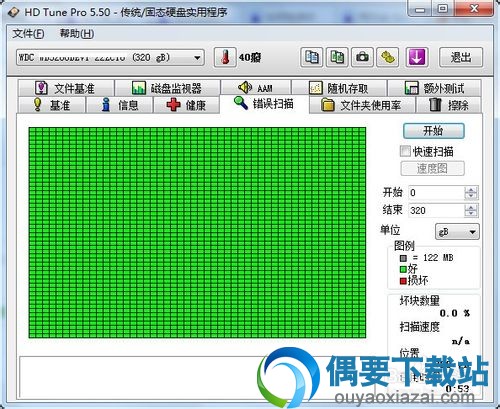Click the 开始 scan button
Viewport: 500px width, 409px height.
[434, 131]
